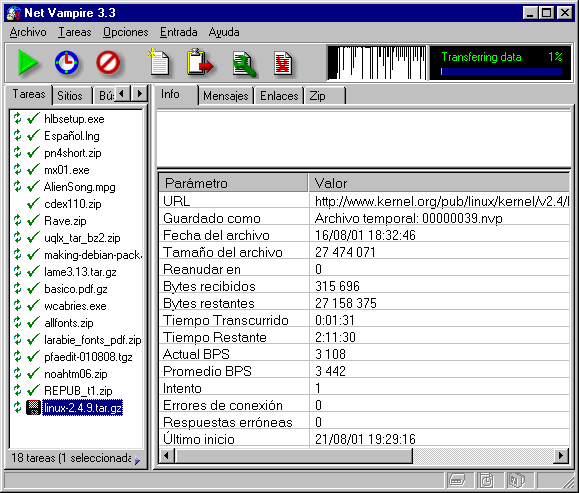Click the checkmark beside REPUB_t1.zip

(x=33, y=390)
